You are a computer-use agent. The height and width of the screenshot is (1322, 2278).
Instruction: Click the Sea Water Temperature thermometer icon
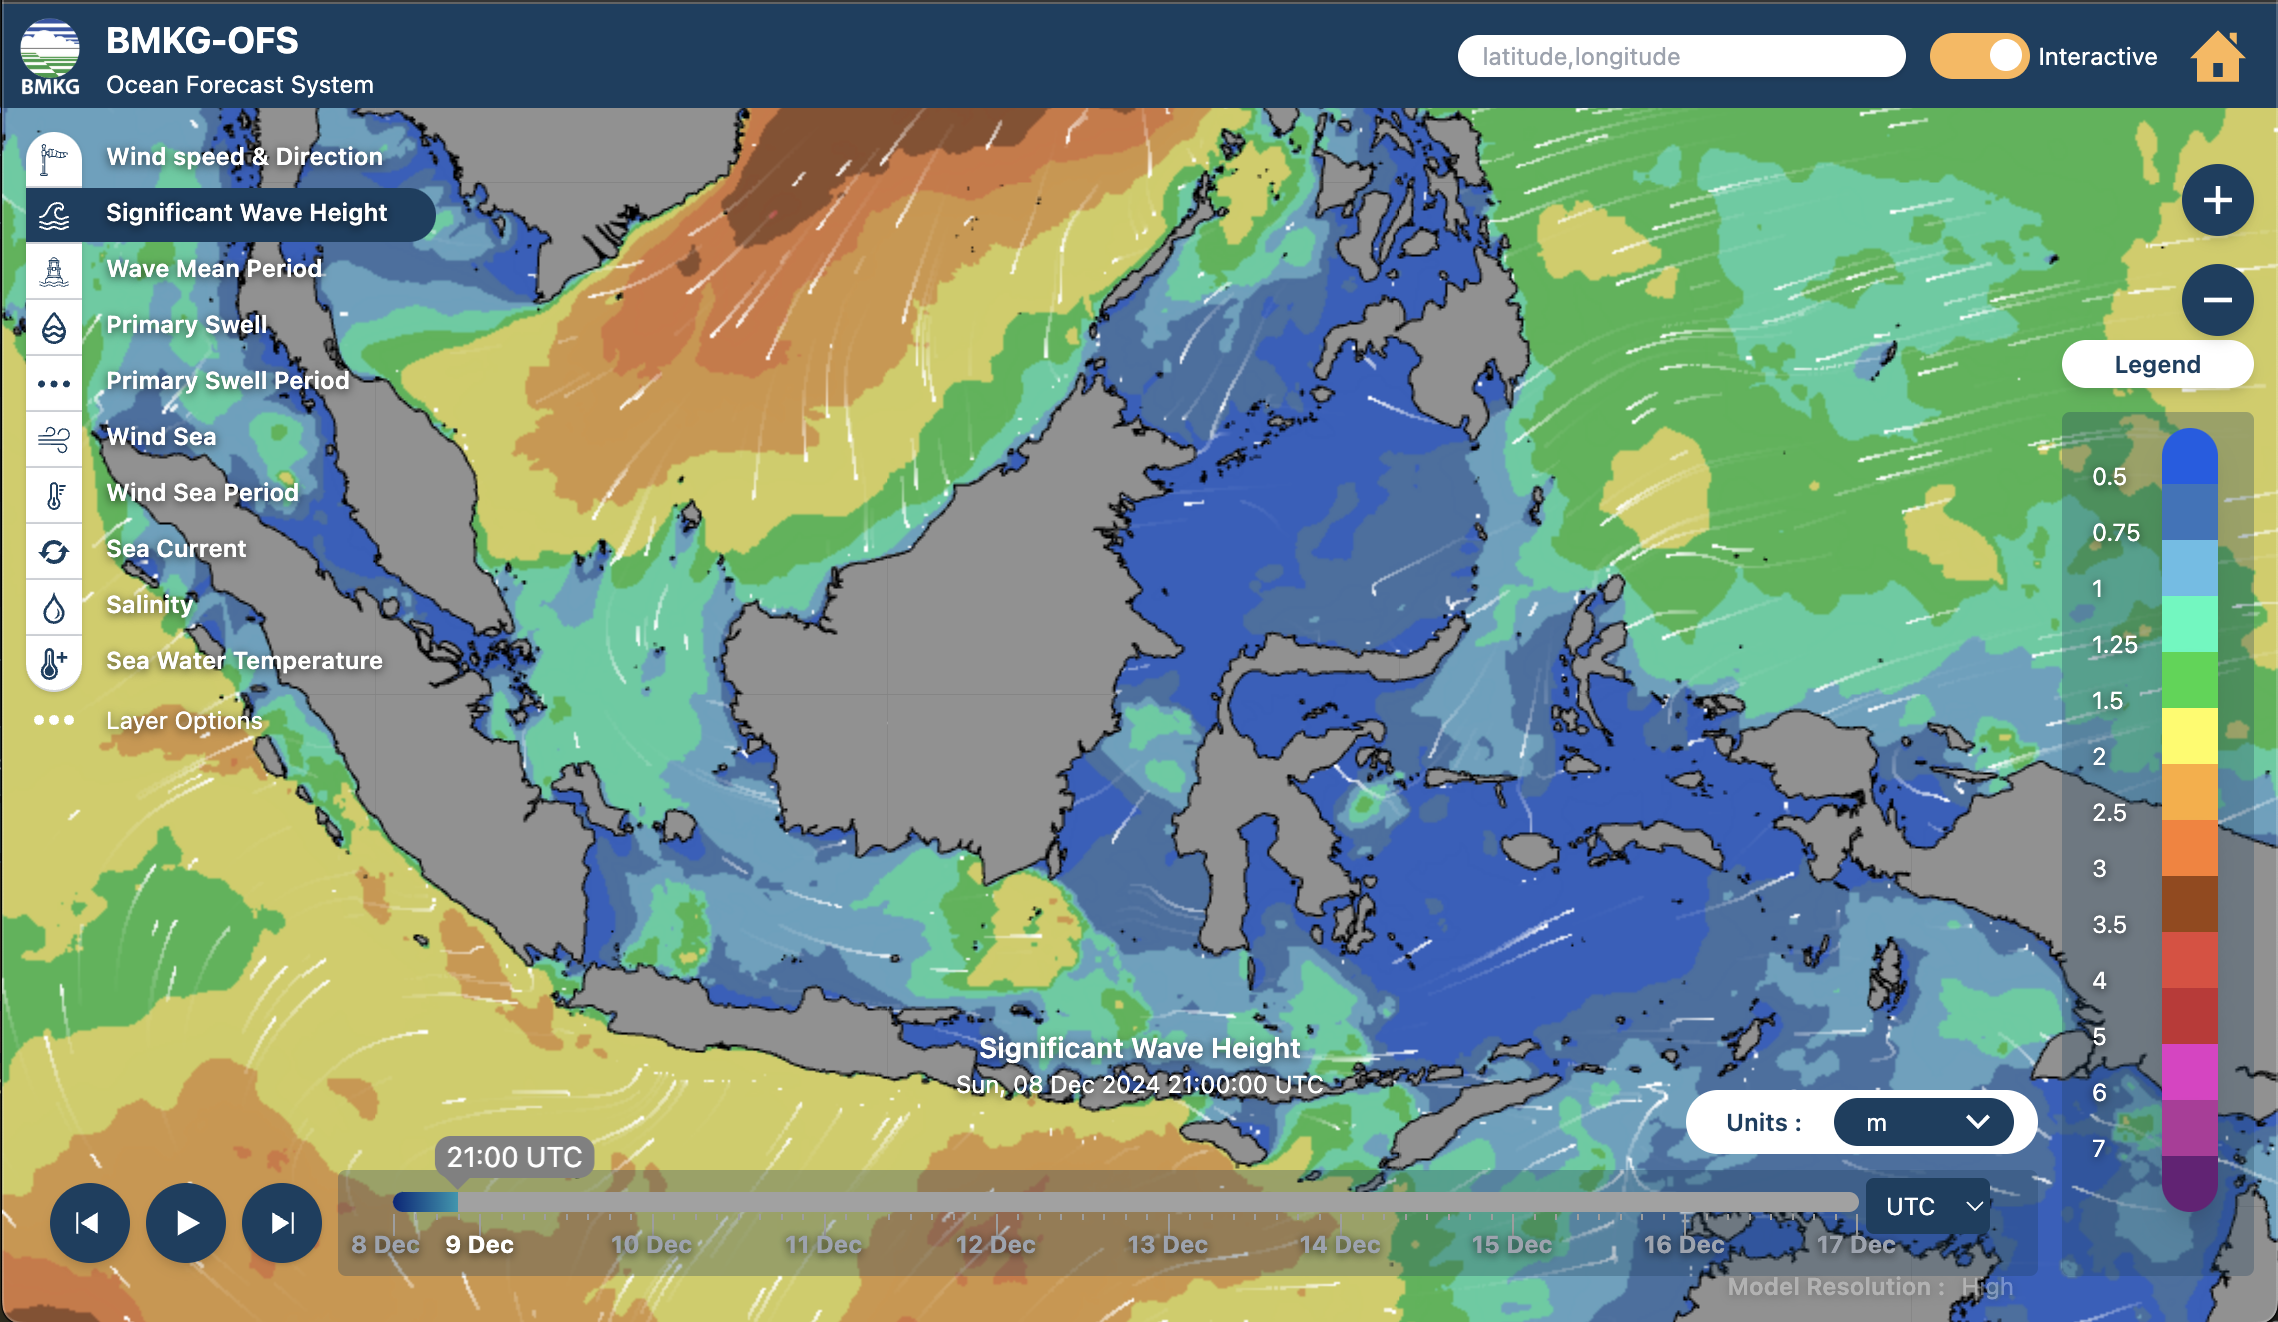coord(54,662)
